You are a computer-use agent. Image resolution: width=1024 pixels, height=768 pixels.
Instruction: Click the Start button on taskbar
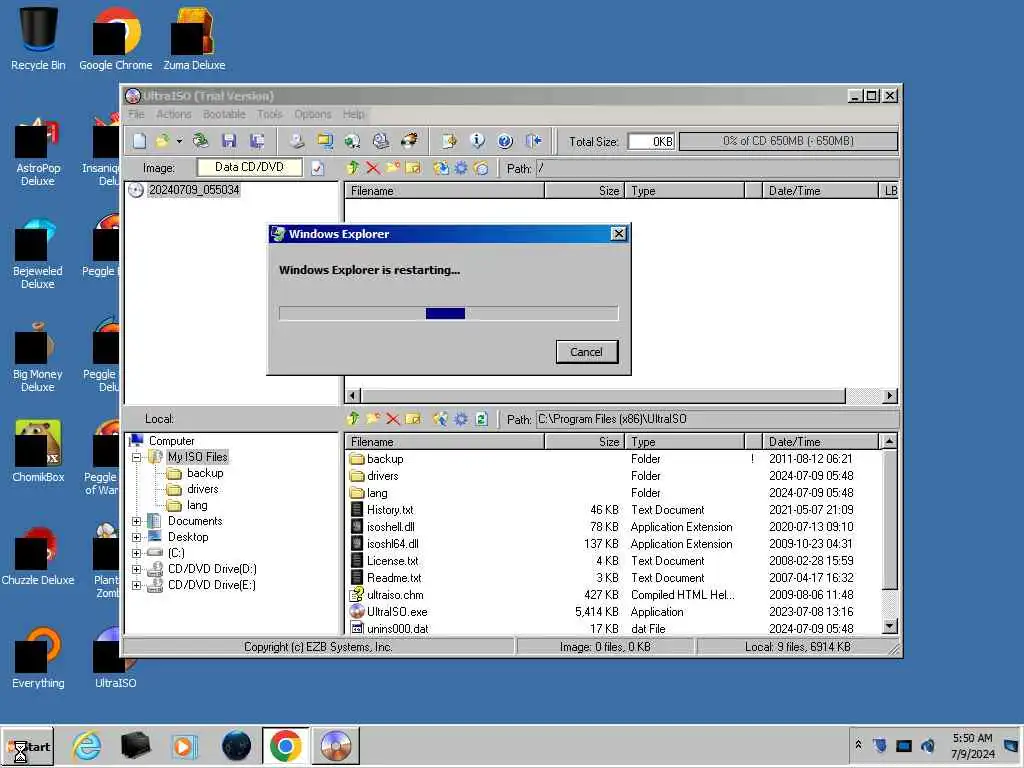[x=27, y=746]
